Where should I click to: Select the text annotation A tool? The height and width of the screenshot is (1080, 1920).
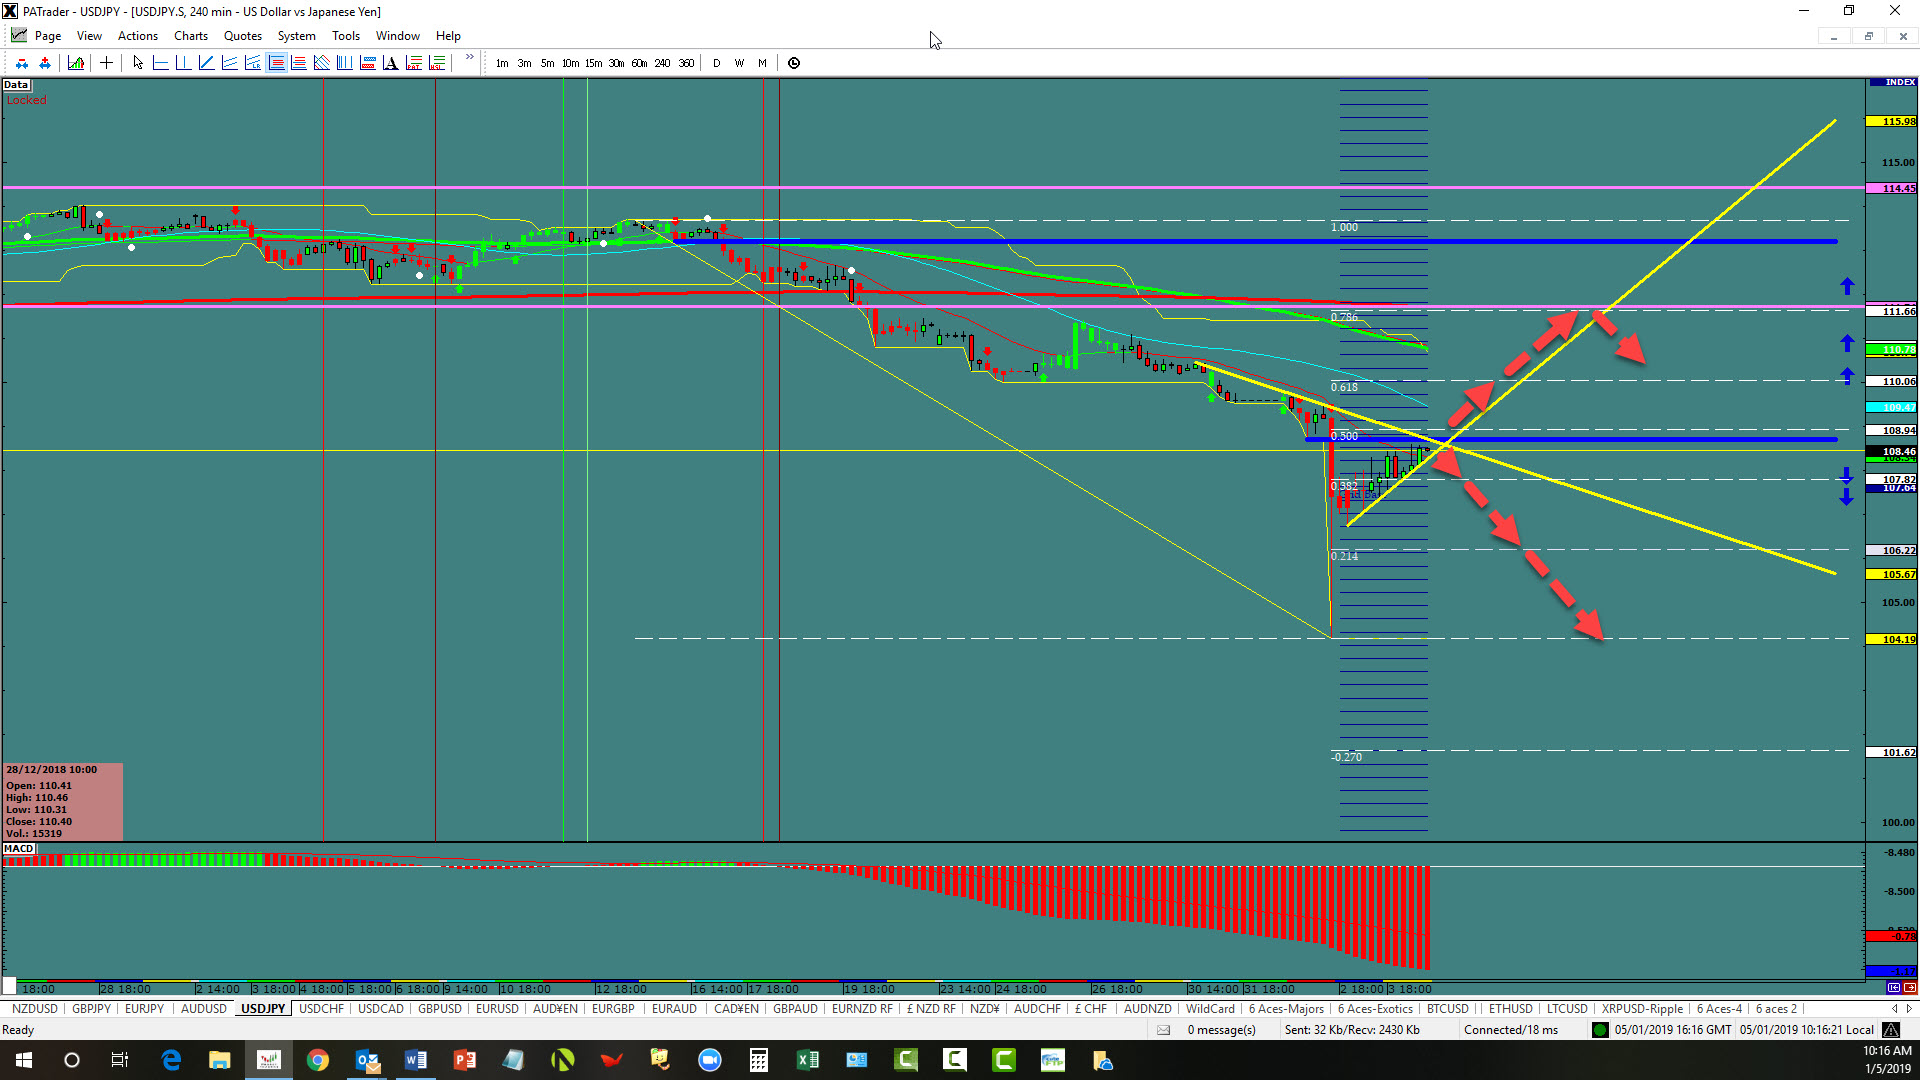[x=390, y=63]
